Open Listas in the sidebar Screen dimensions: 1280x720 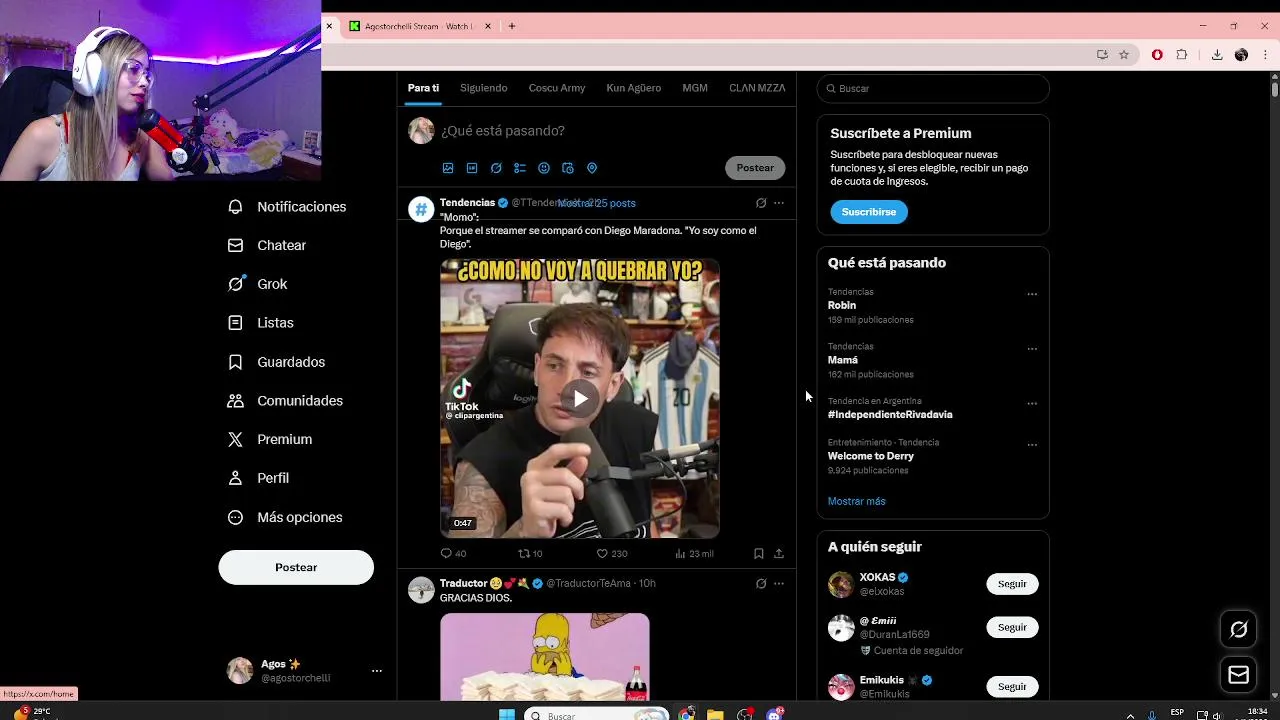[261, 323]
